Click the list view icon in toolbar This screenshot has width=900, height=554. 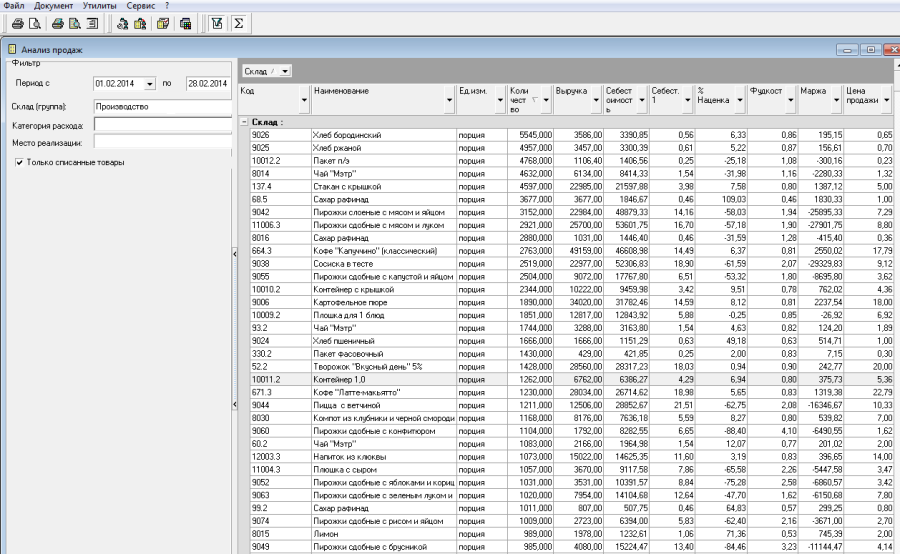93,23
